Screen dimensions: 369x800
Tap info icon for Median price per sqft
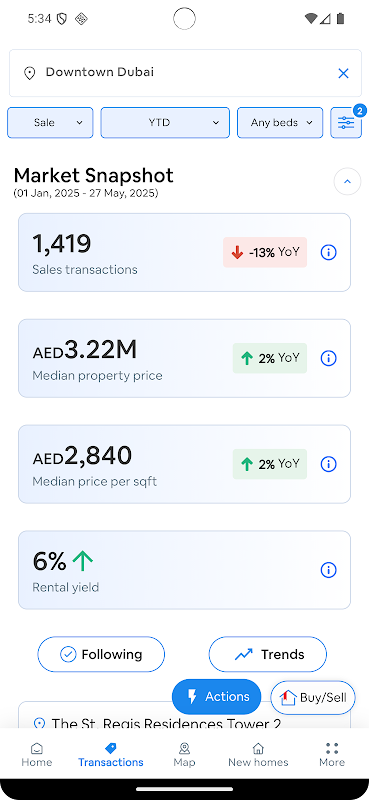tap(328, 464)
